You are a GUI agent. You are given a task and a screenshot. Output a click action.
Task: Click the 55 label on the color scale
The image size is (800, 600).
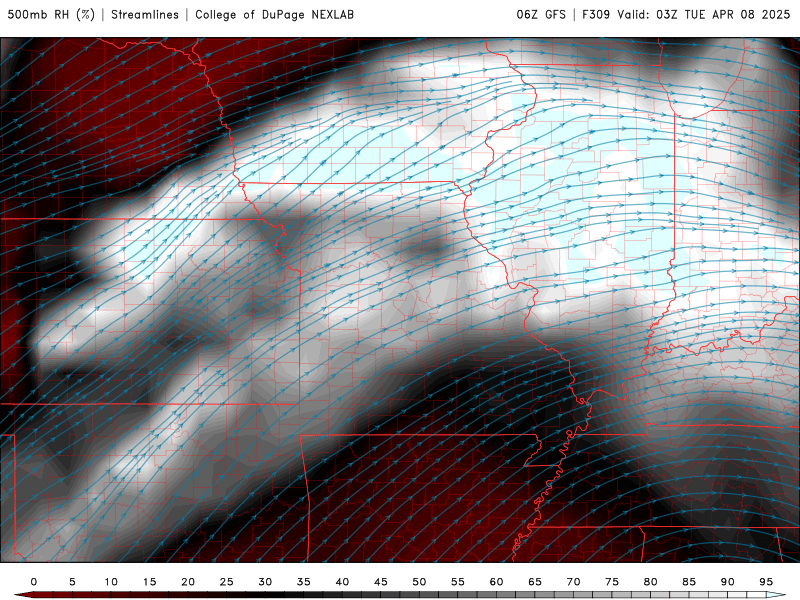pos(458,582)
